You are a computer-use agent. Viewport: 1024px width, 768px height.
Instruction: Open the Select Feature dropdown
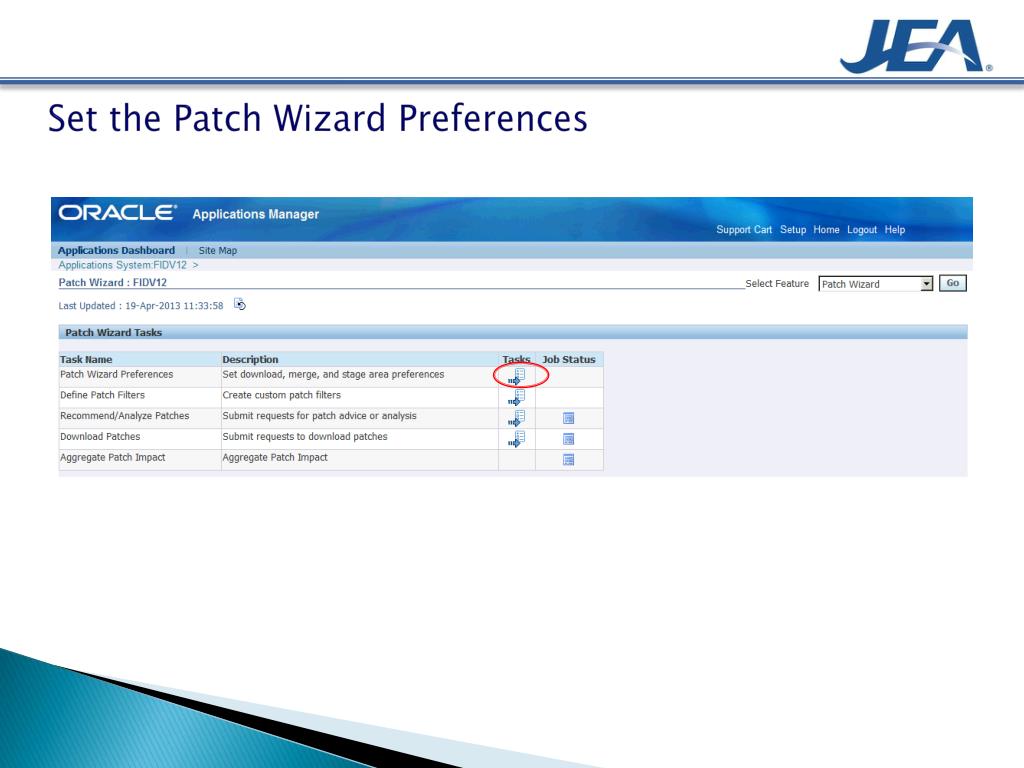coord(876,284)
